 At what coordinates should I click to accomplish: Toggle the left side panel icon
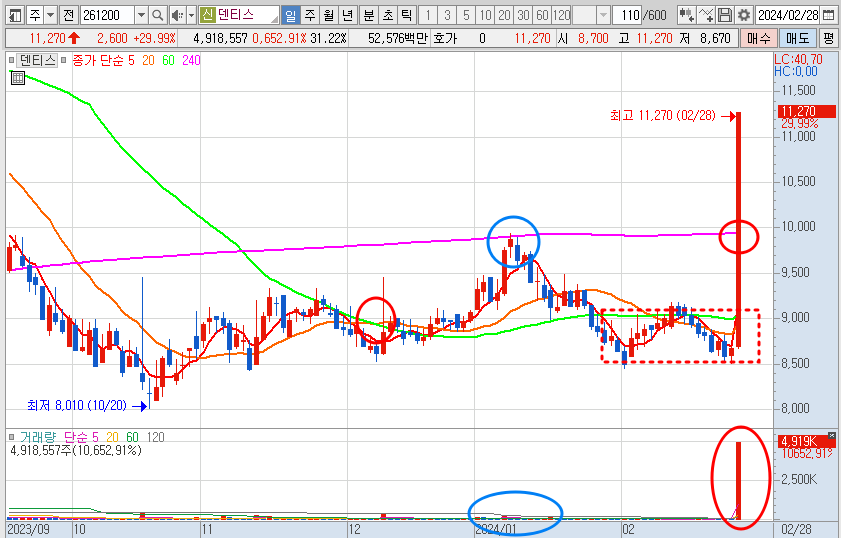(x=16, y=15)
